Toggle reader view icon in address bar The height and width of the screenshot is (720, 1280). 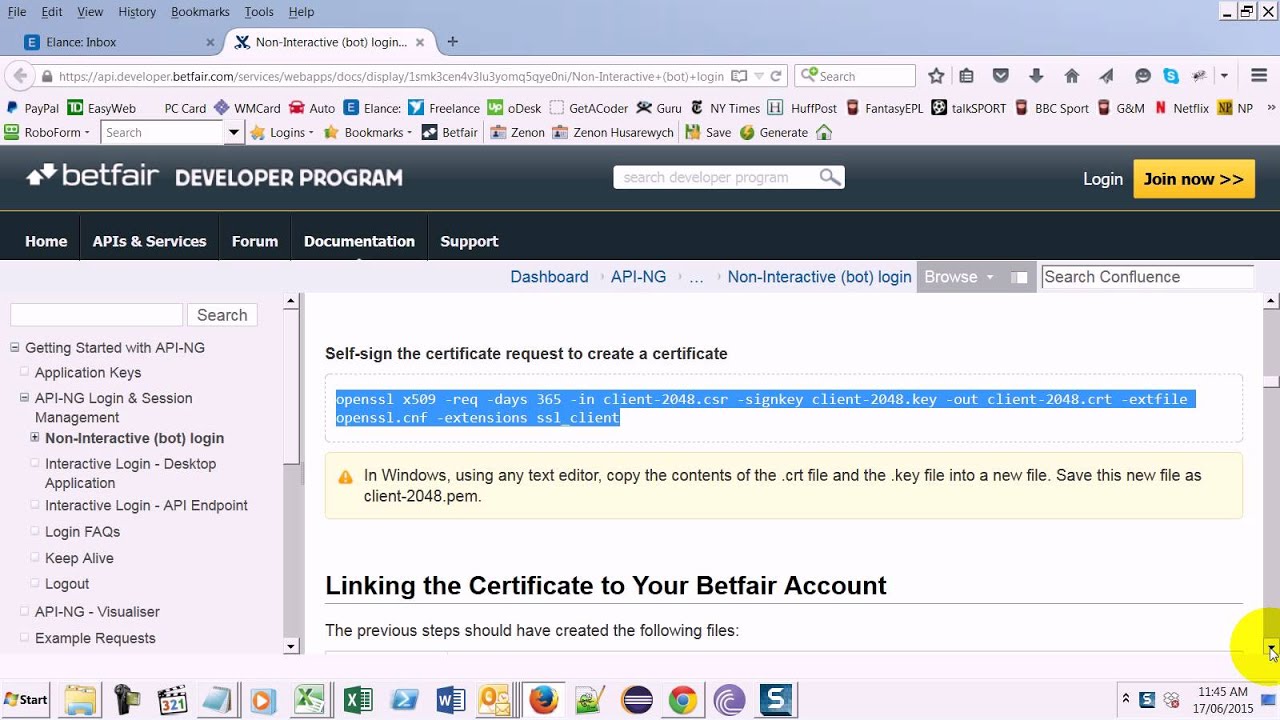point(739,76)
